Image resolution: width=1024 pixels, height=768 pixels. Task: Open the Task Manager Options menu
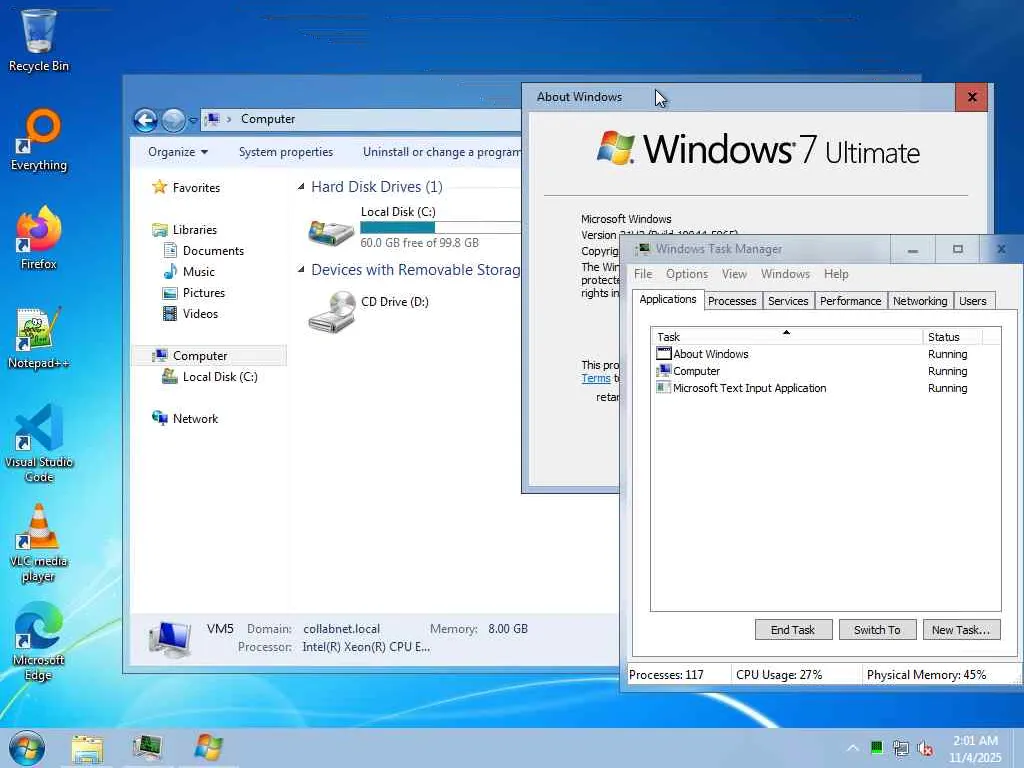click(686, 274)
